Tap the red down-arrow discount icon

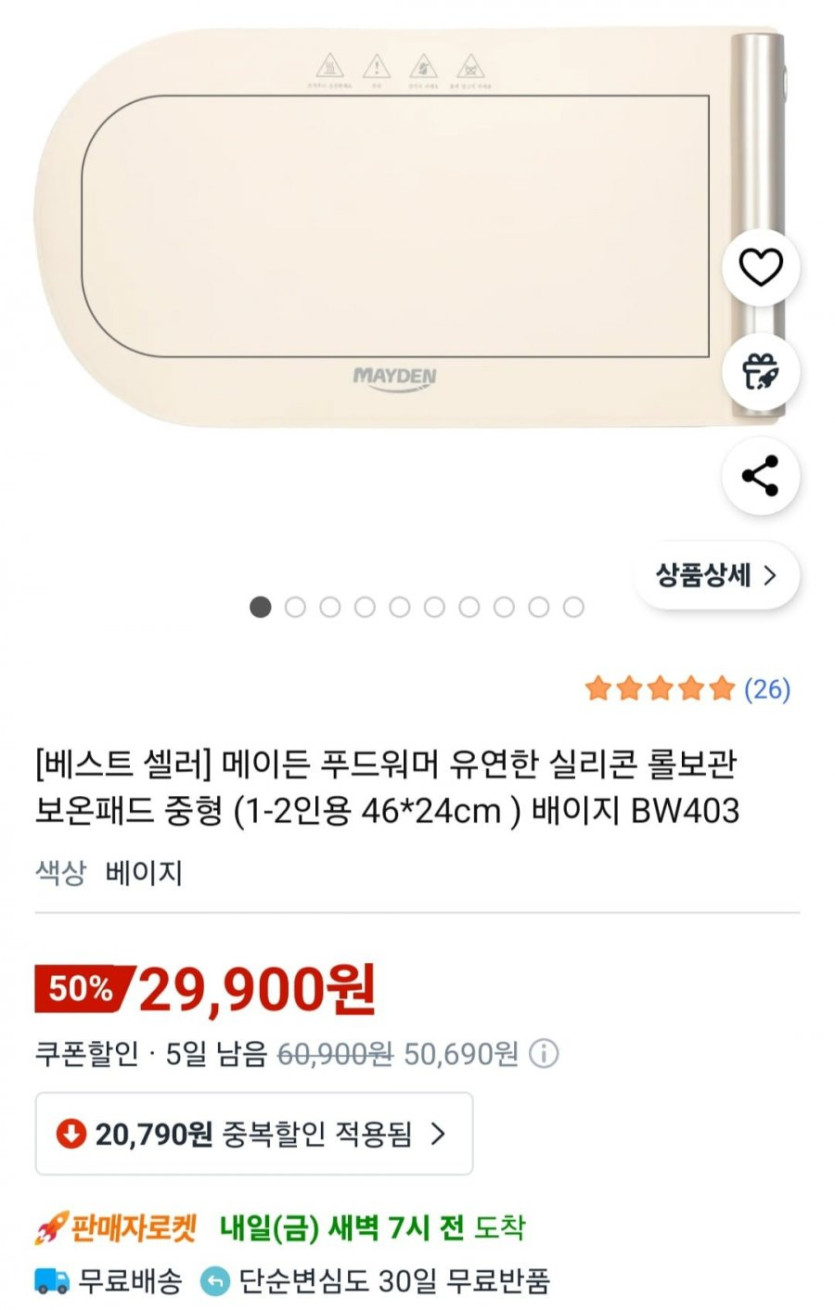[x=71, y=1133]
